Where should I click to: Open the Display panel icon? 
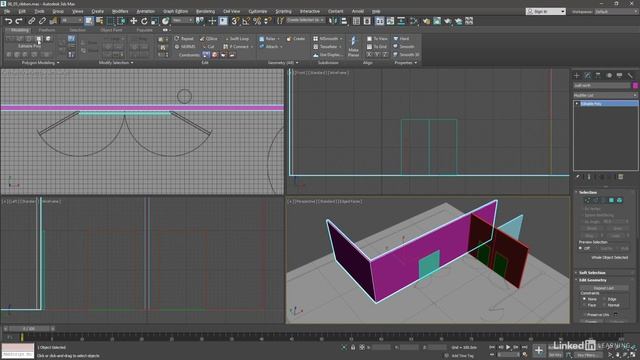[620, 76]
